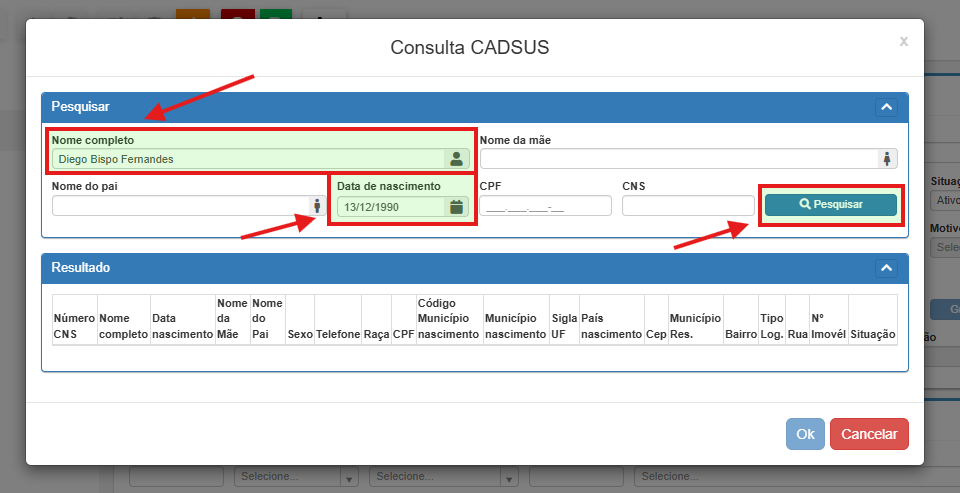
Task: Click the Pesquisar search button
Action: [830, 204]
